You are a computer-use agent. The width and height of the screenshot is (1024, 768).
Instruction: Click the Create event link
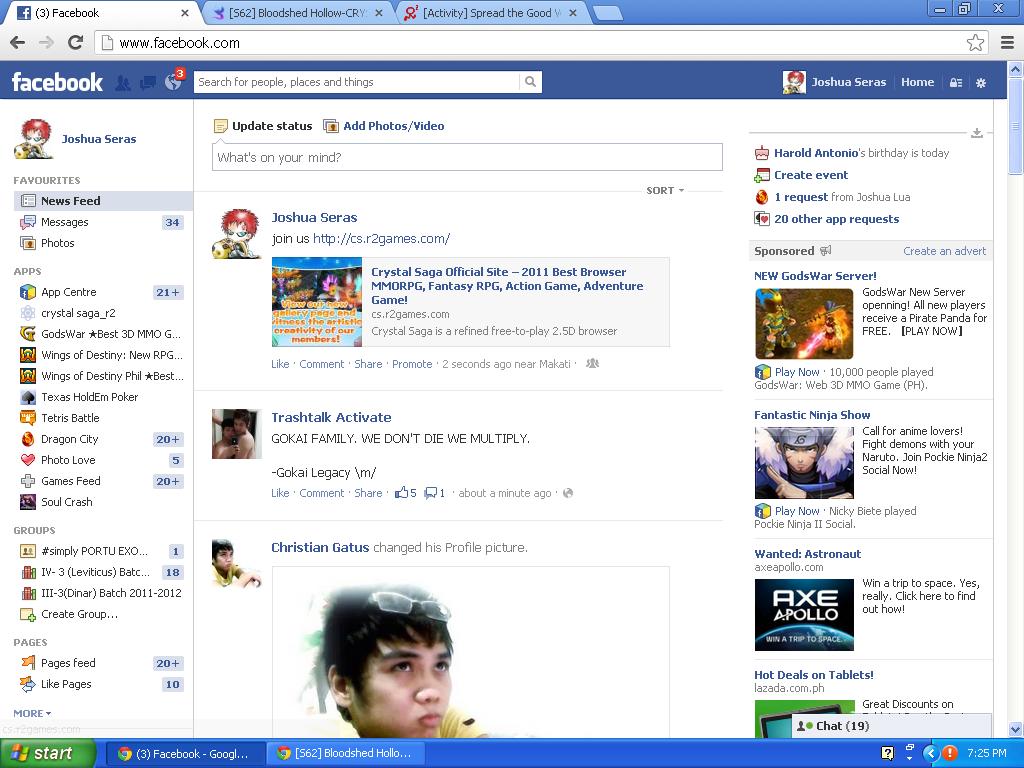tap(810, 175)
